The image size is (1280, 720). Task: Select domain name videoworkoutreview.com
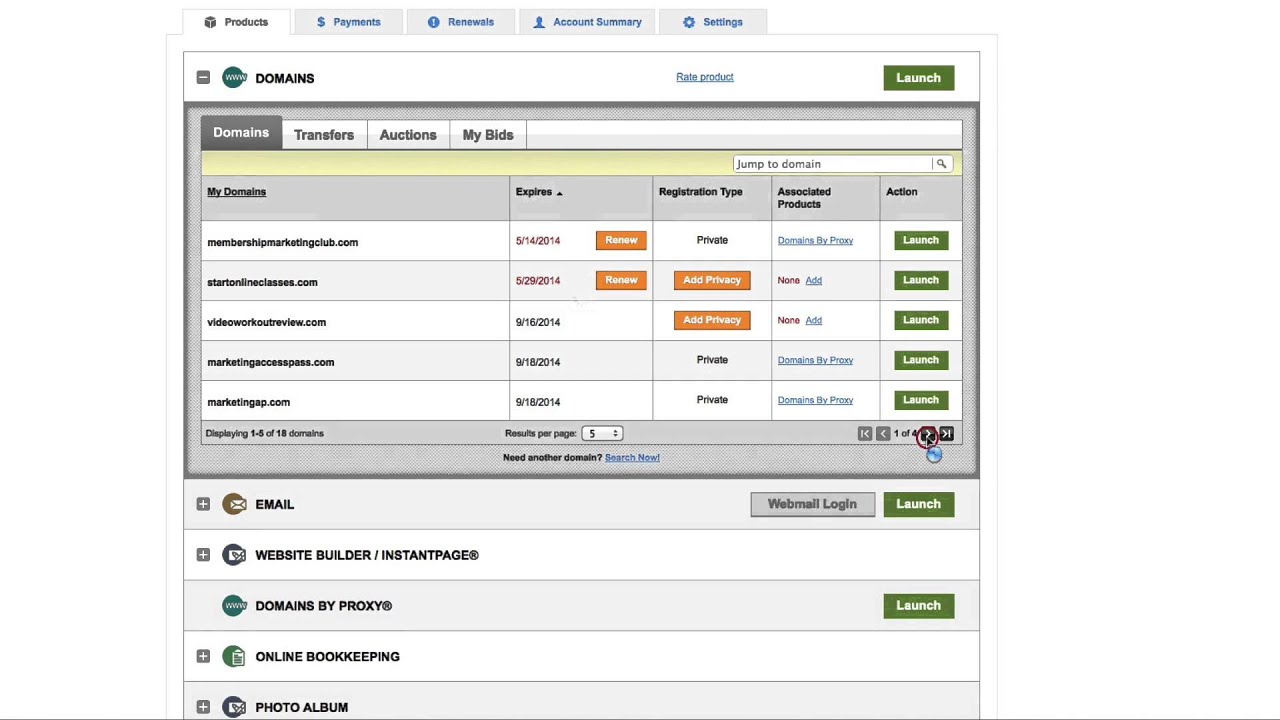[x=267, y=322]
